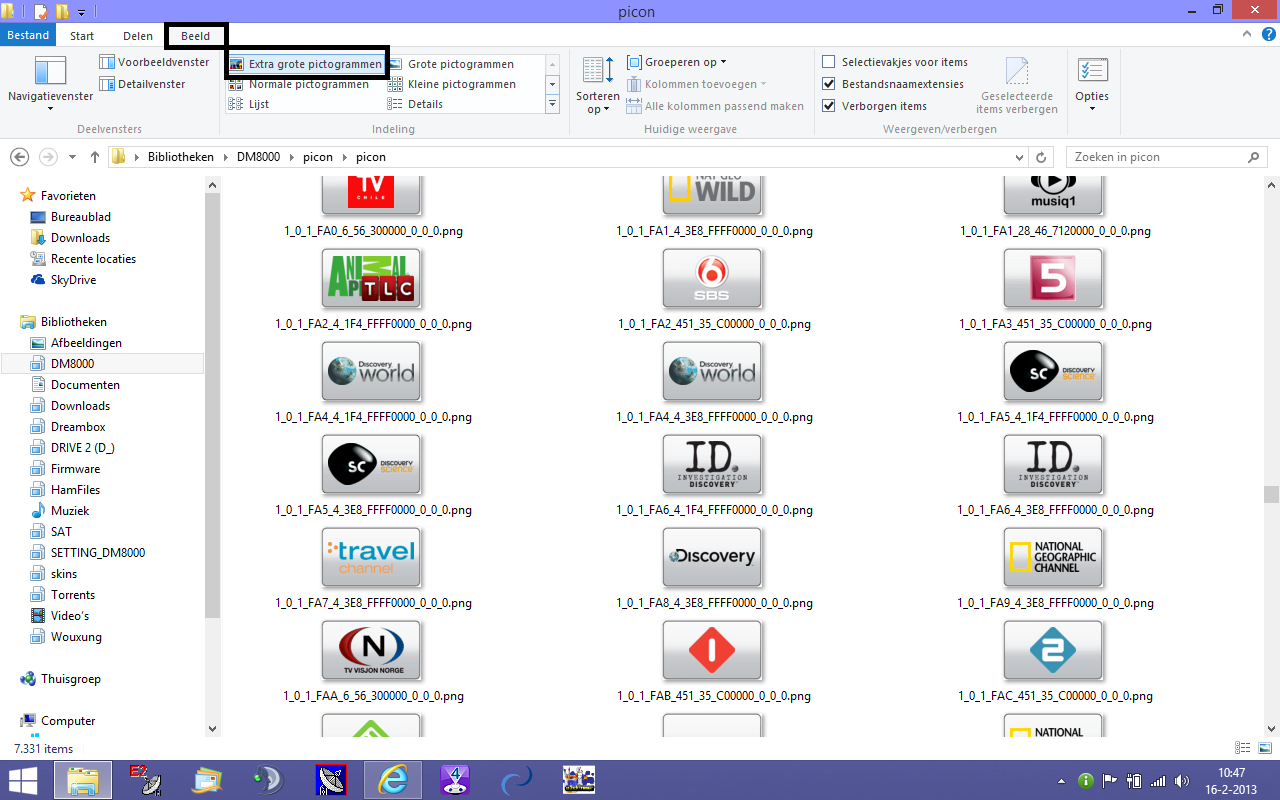Choose Kleine pictogrammen view
Screen dimensions: 1280x800
tap(452, 84)
